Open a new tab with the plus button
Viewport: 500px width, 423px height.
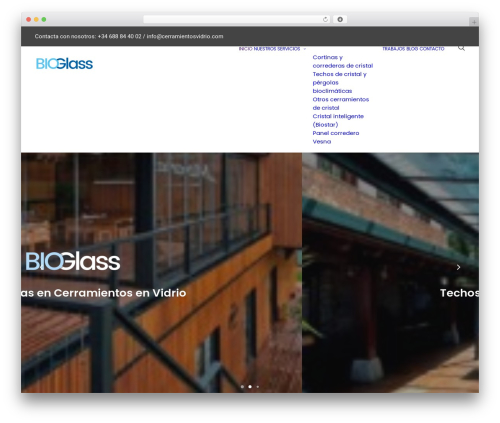tap(474, 22)
